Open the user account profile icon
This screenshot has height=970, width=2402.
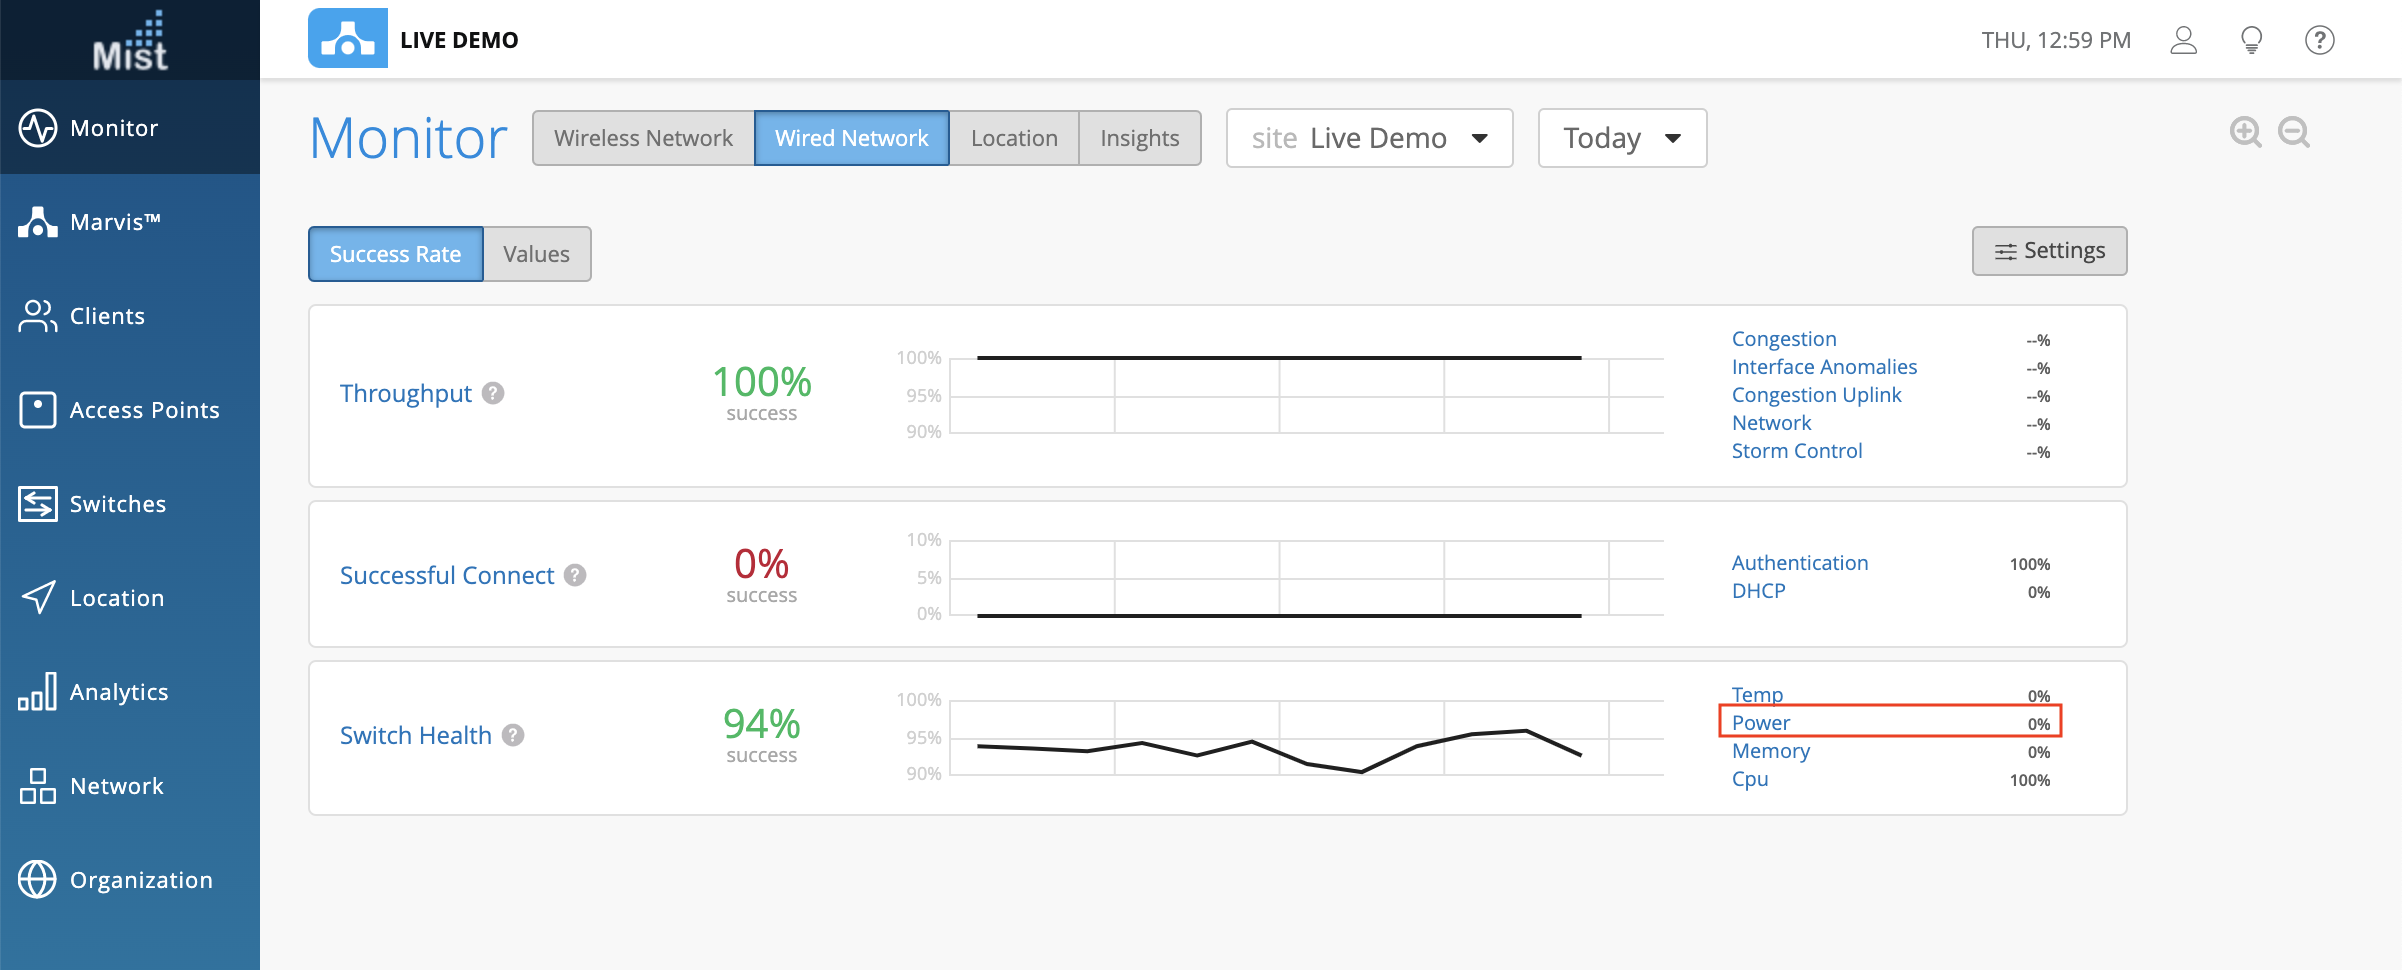(2183, 40)
